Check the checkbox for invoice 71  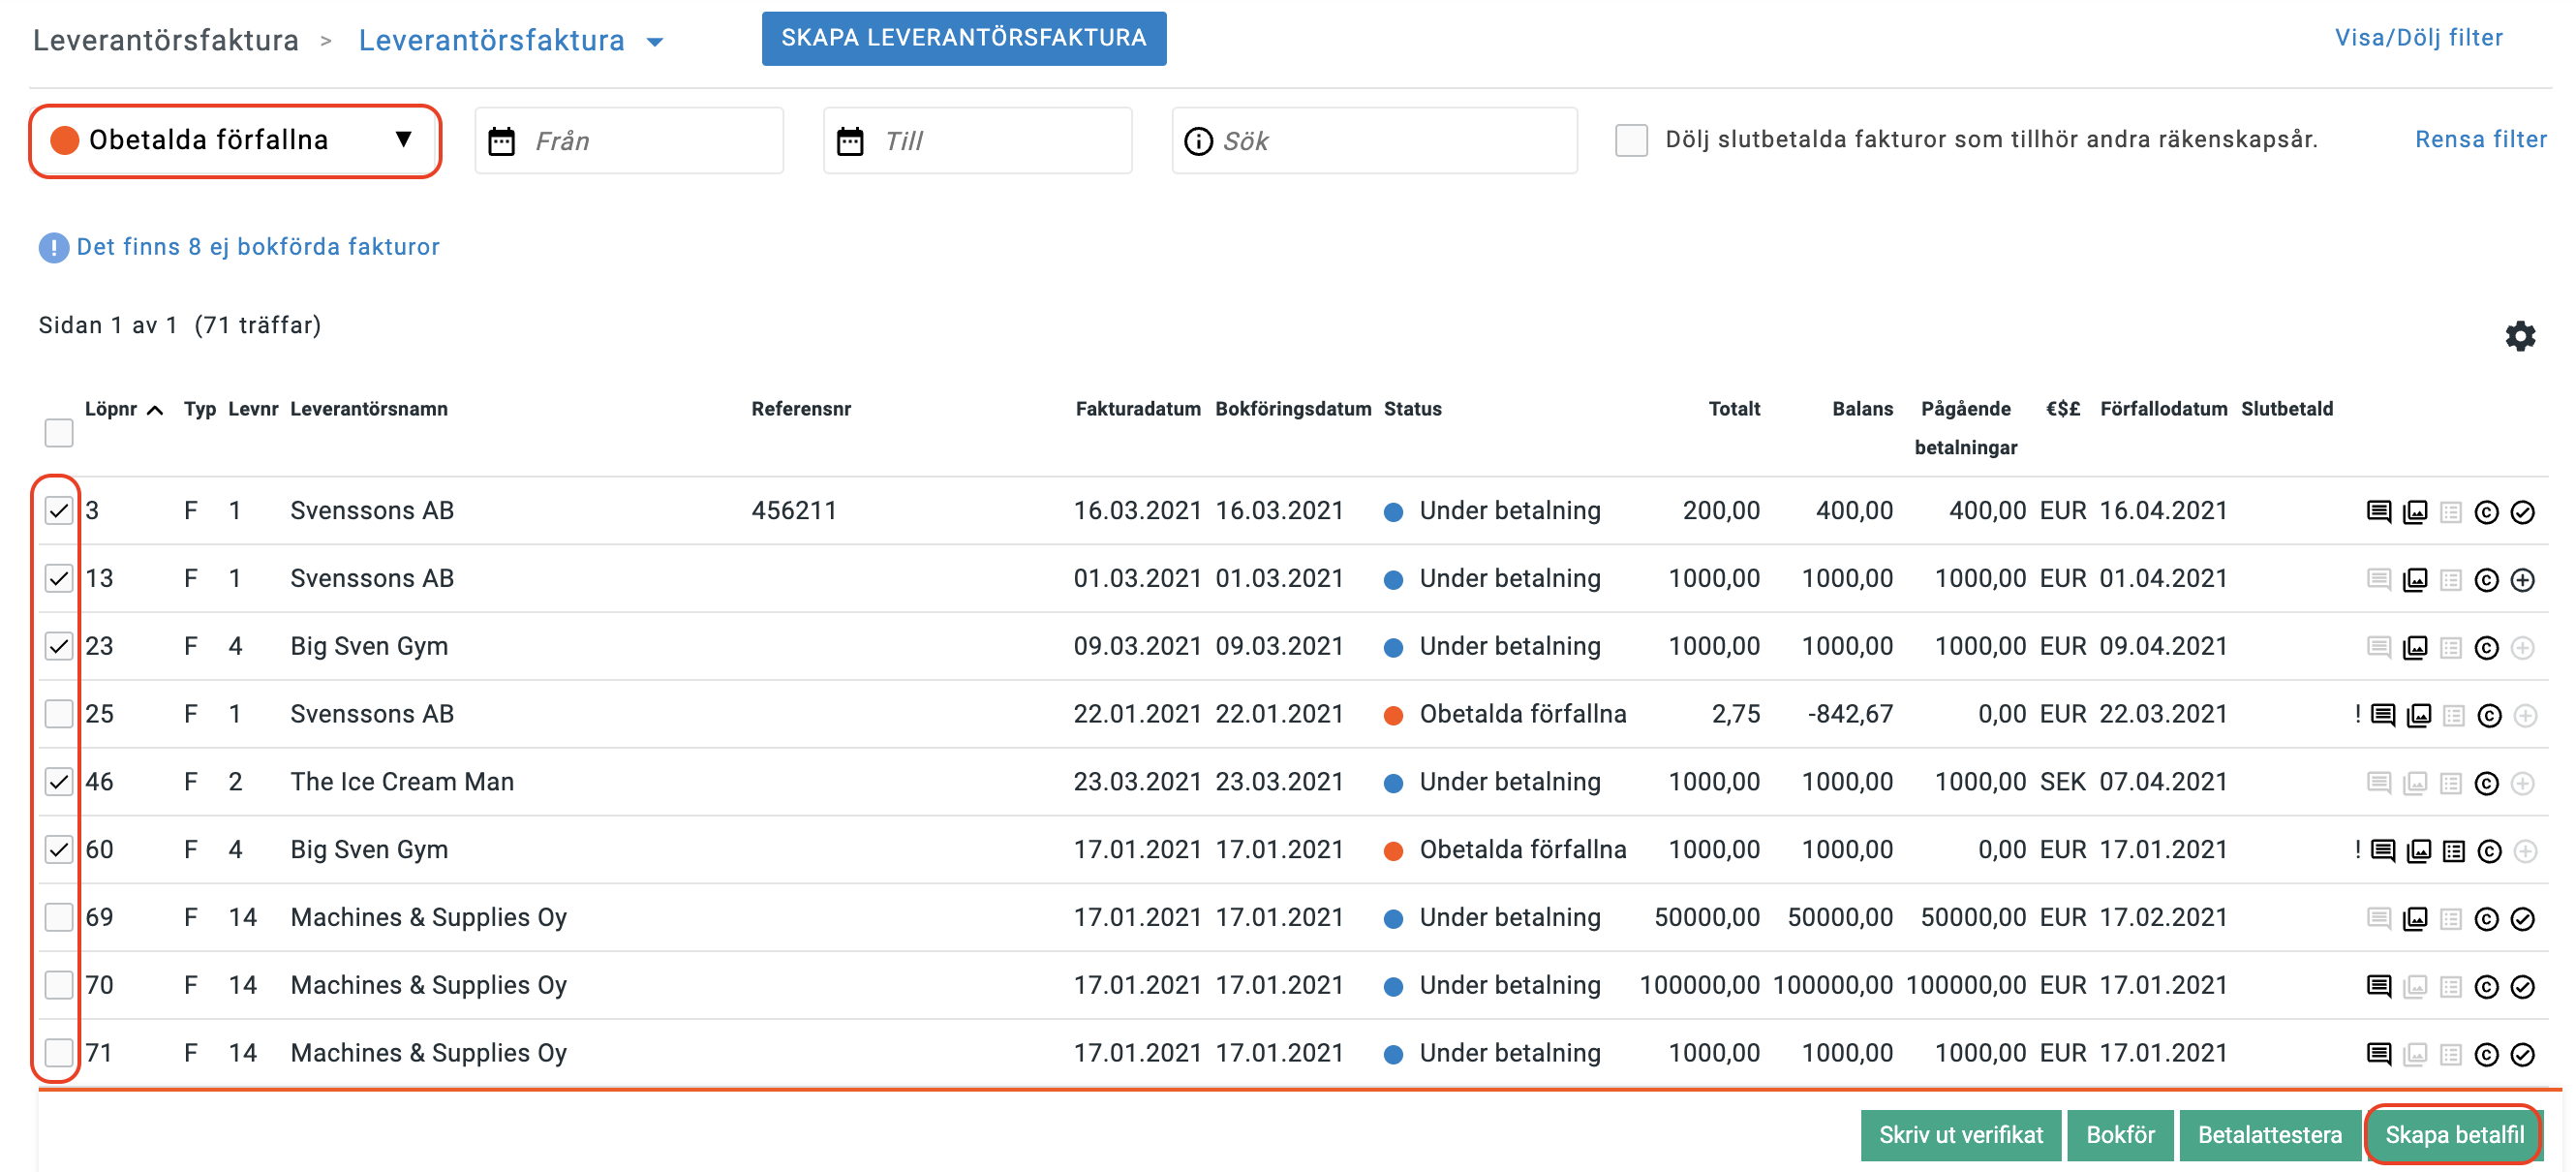tap(59, 1053)
